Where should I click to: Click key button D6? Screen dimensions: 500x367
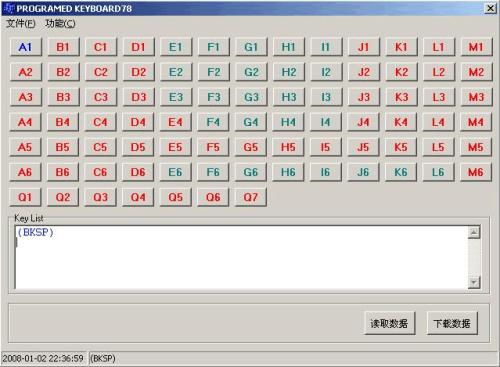pos(138,172)
